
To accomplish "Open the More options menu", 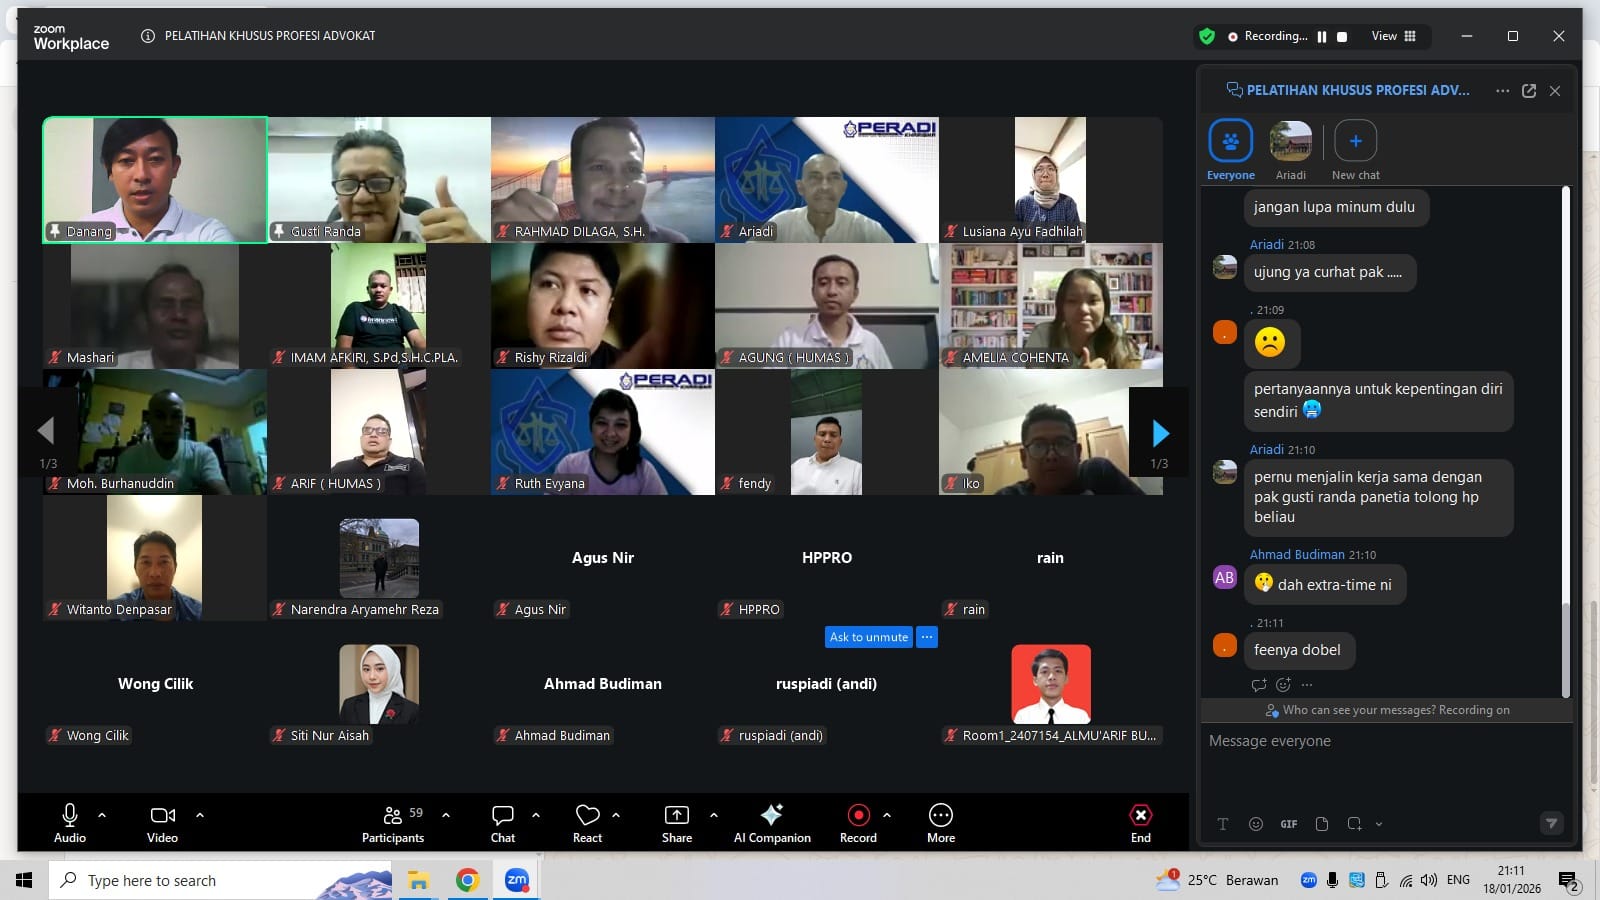I will [x=940, y=816].
